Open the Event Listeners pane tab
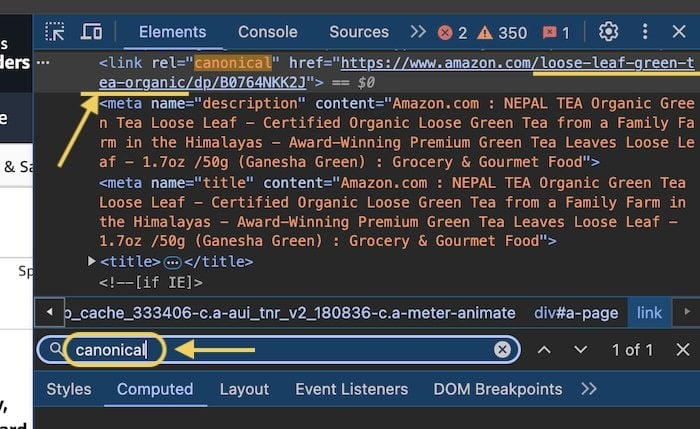 (x=351, y=389)
